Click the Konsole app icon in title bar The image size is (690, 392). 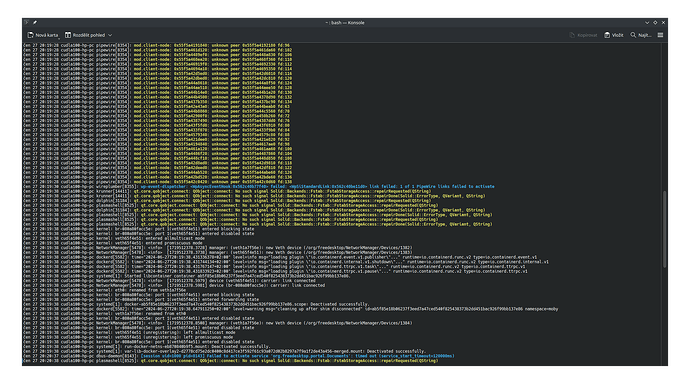pyautogui.click(x=27, y=22)
